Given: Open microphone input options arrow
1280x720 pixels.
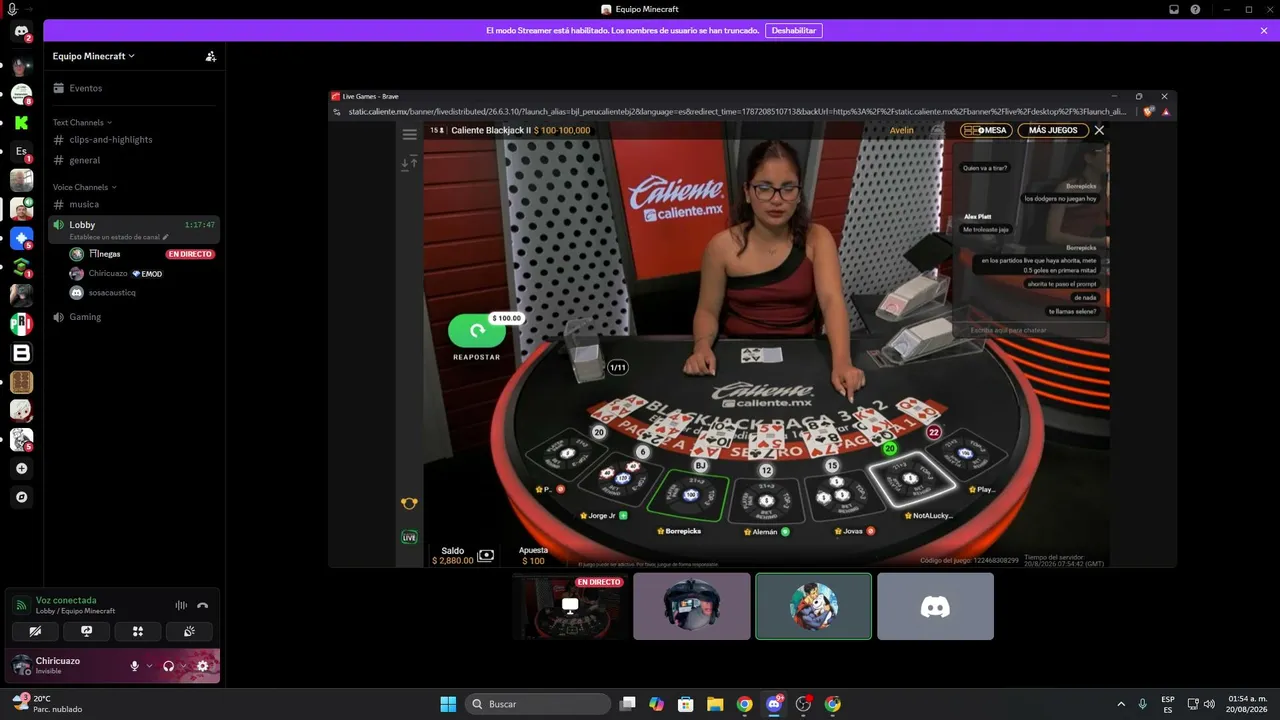Looking at the screenshot, I should click(x=149, y=666).
